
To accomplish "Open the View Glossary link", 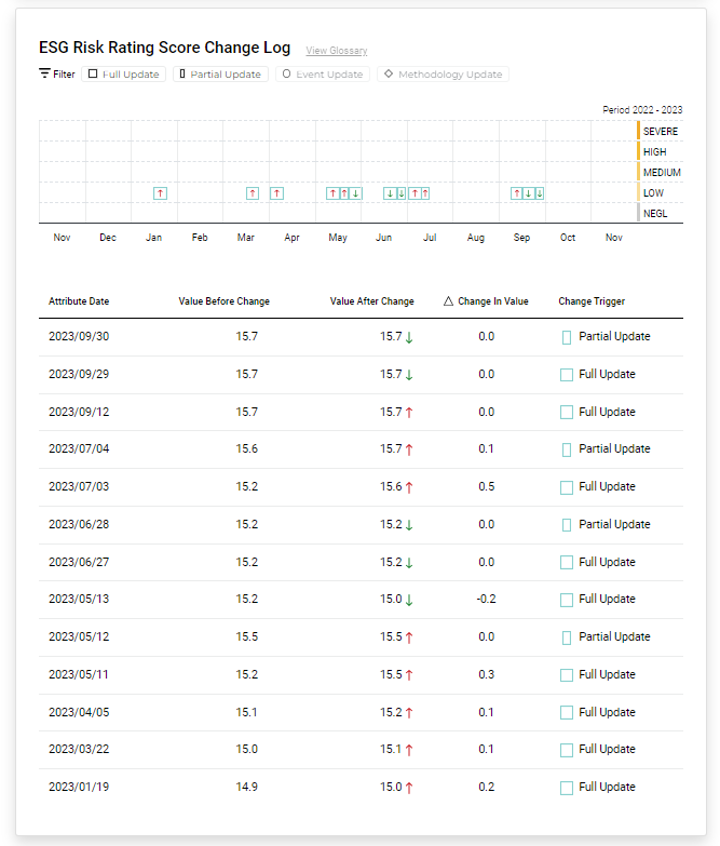I will (x=336, y=51).
